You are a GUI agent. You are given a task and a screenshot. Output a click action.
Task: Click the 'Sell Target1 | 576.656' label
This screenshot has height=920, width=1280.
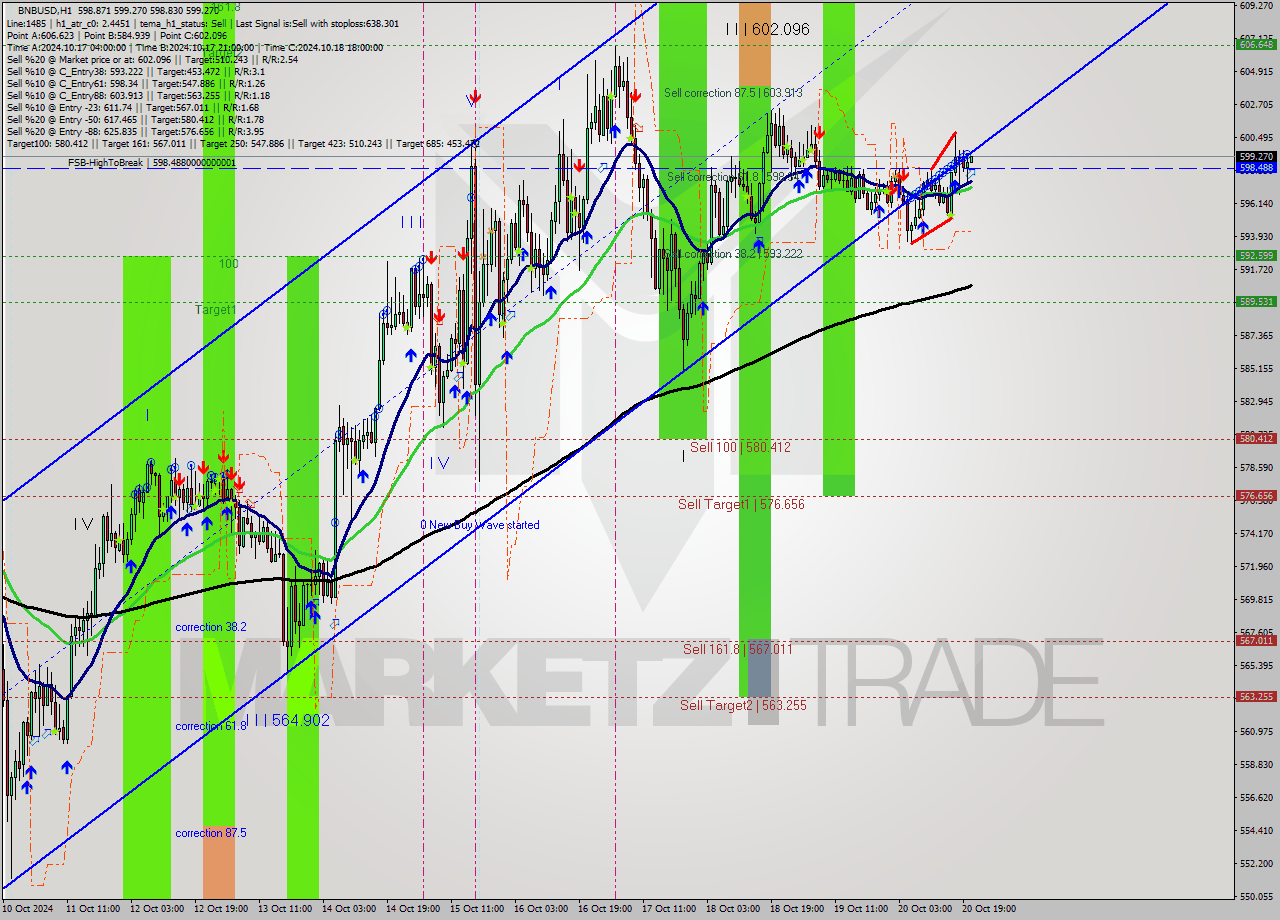[741, 504]
